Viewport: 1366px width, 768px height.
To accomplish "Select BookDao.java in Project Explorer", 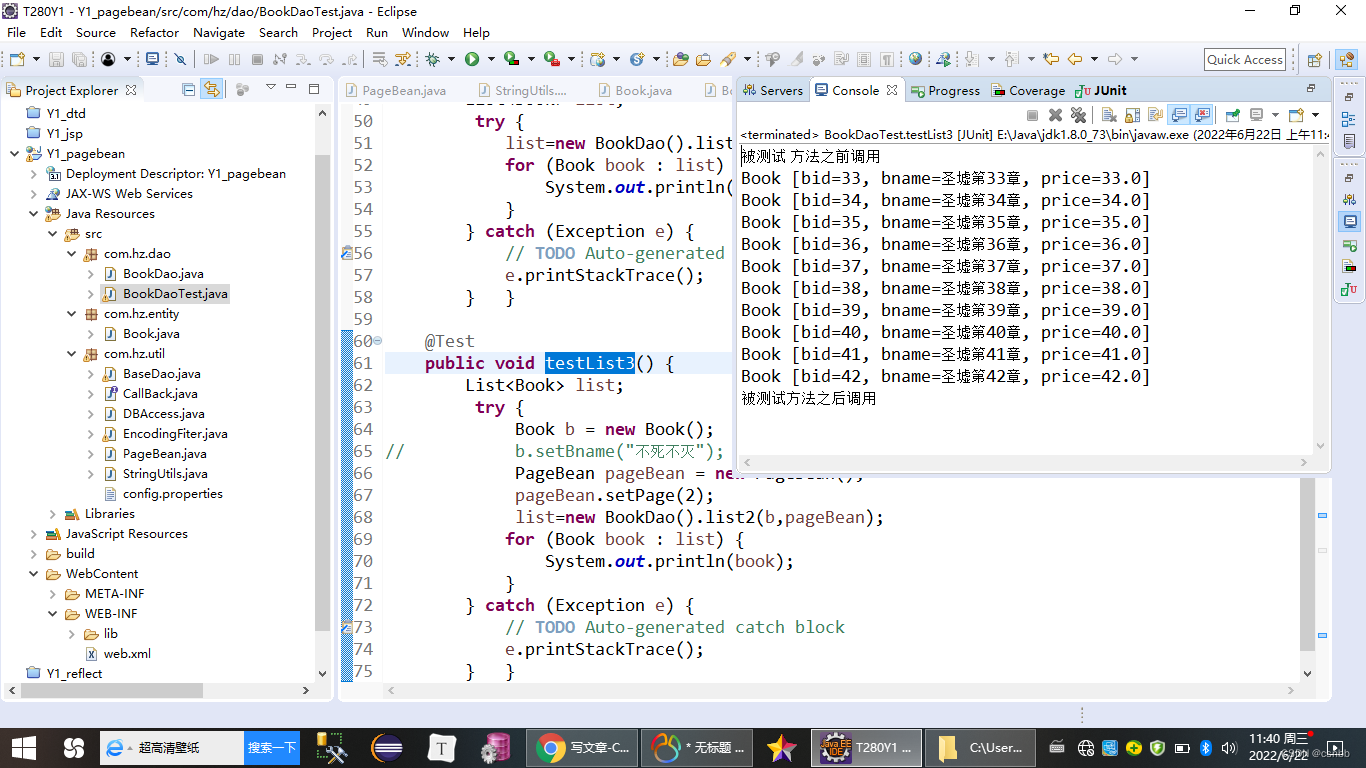I will point(163,274).
